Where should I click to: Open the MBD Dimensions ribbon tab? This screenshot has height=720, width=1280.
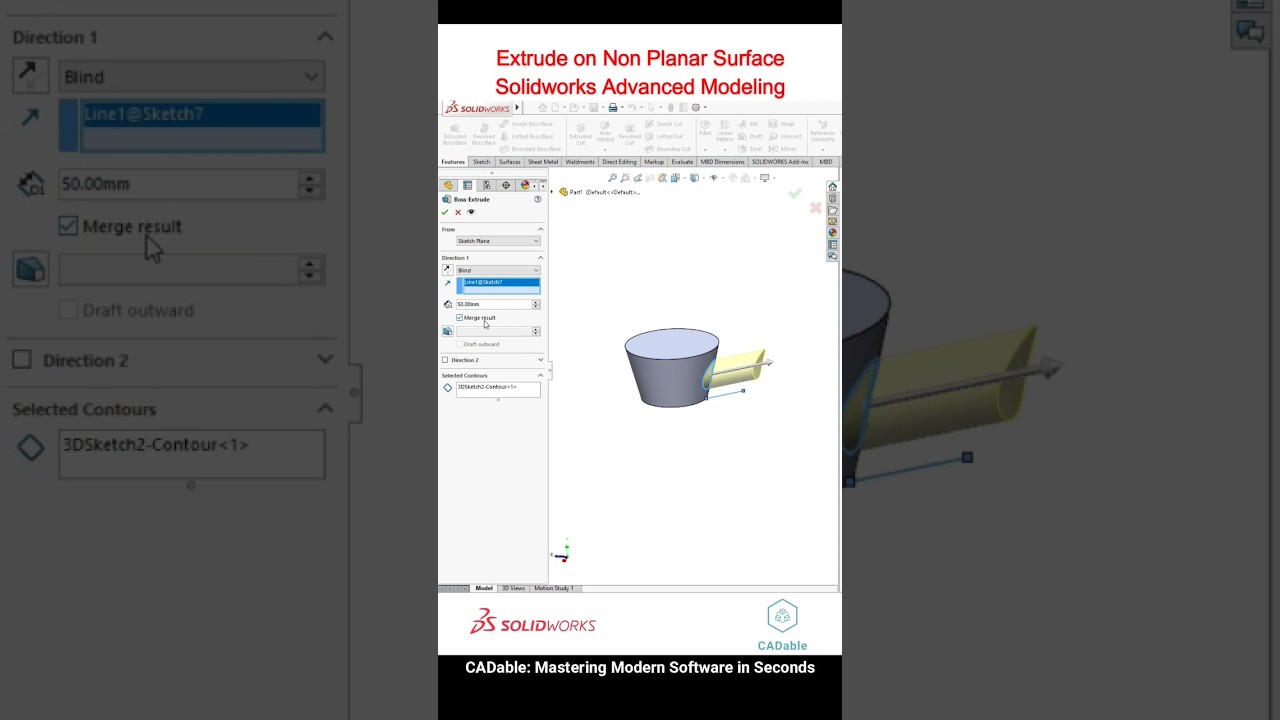coord(722,162)
